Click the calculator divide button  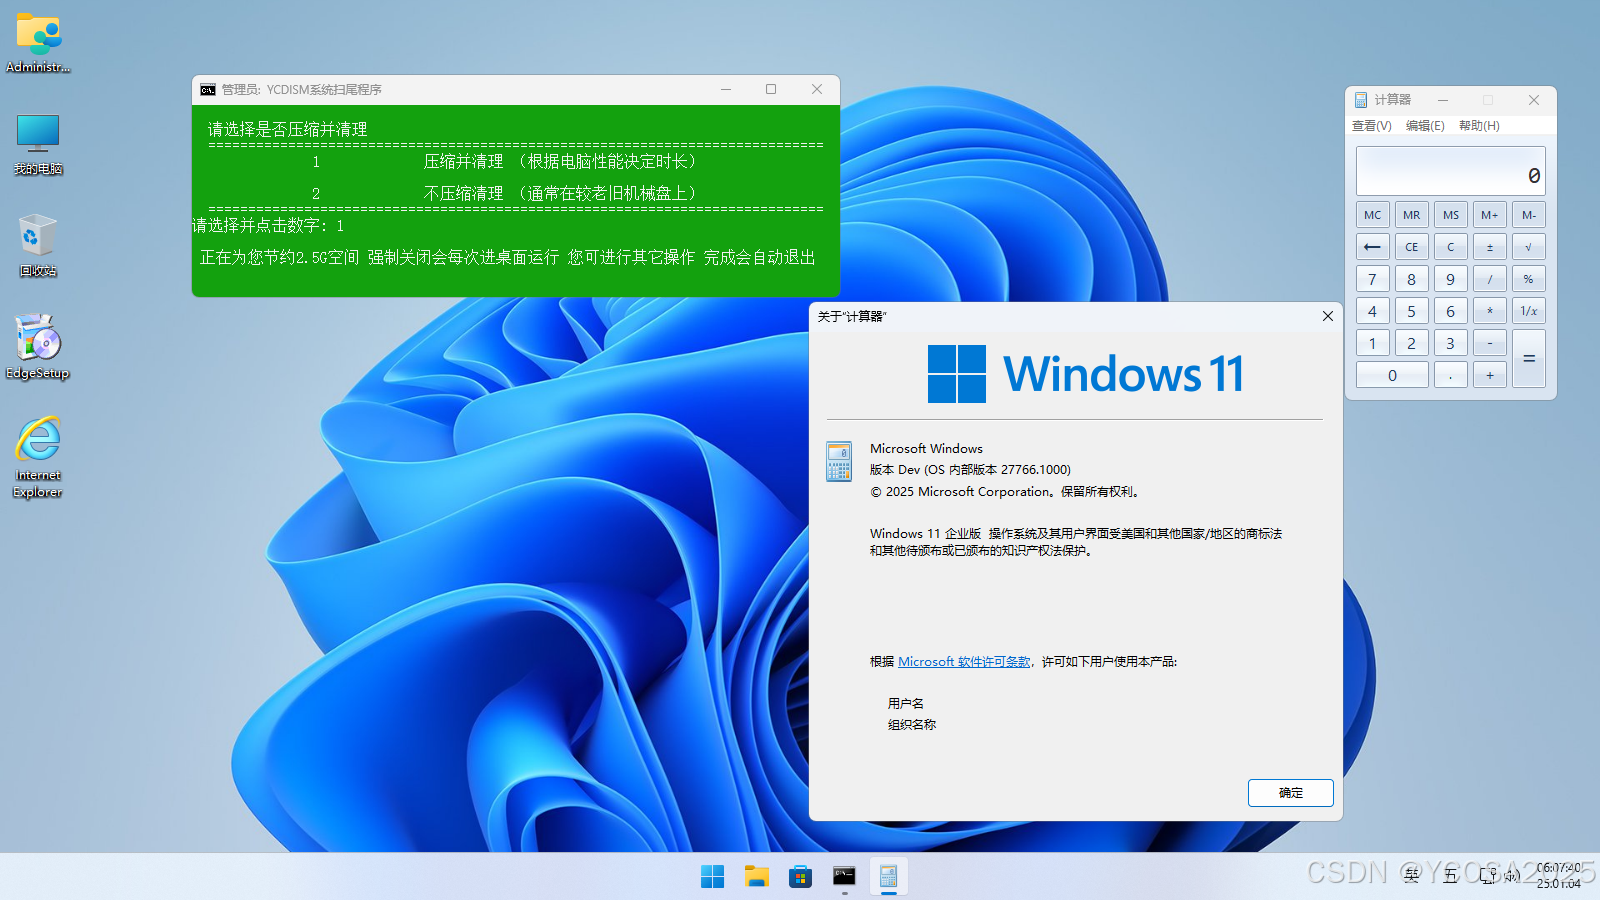(1489, 279)
